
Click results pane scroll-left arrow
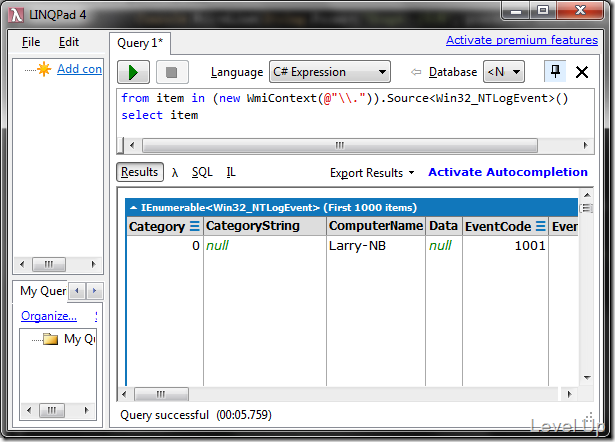tap(124, 394)
